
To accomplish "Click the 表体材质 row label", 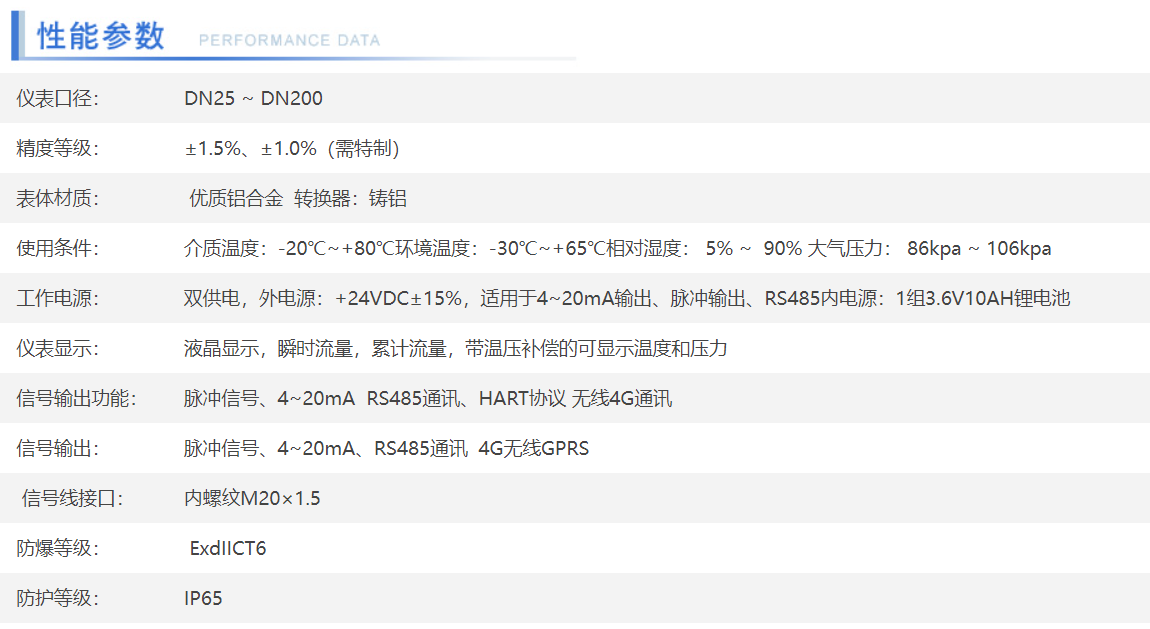I will (x=58, y=198).
